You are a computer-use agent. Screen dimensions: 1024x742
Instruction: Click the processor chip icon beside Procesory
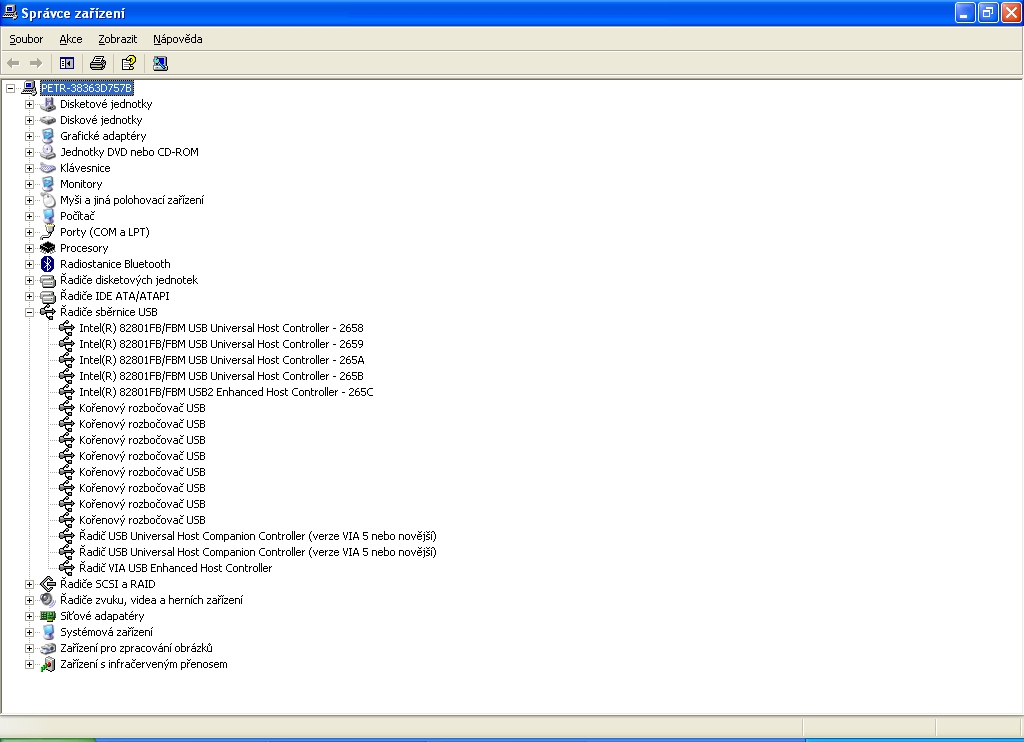(x=48, y=248)
